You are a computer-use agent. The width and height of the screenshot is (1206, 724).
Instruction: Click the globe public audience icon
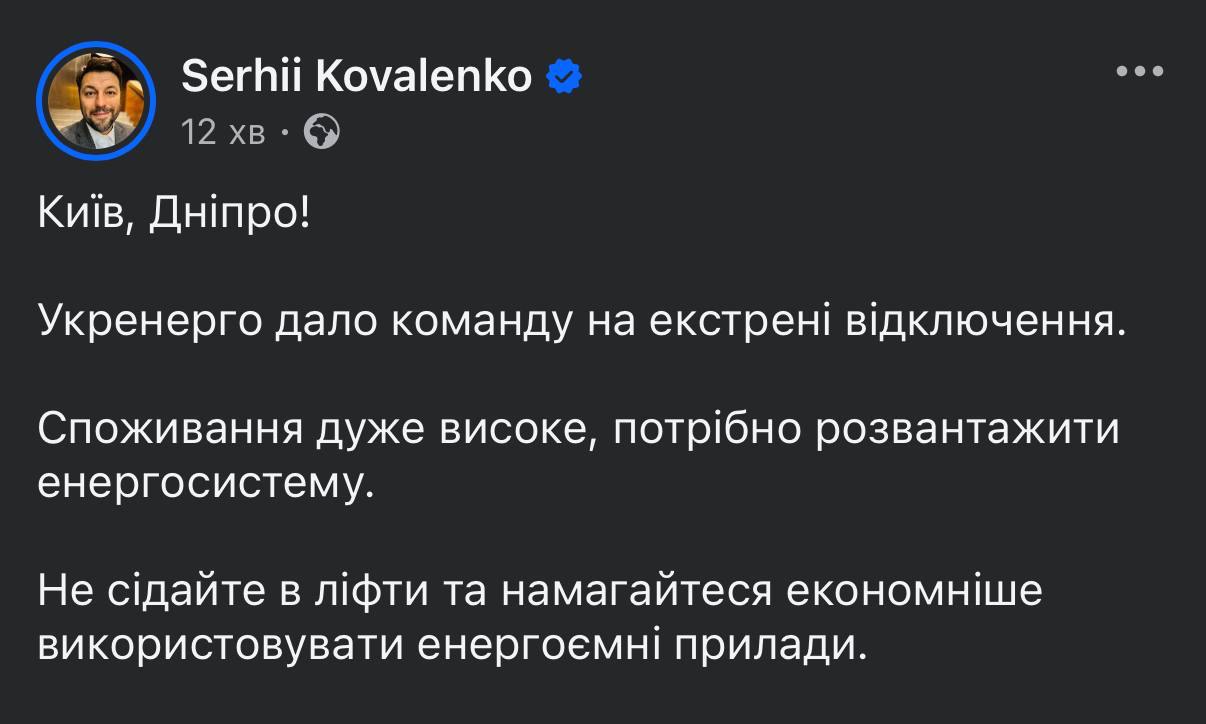[320, 131]
